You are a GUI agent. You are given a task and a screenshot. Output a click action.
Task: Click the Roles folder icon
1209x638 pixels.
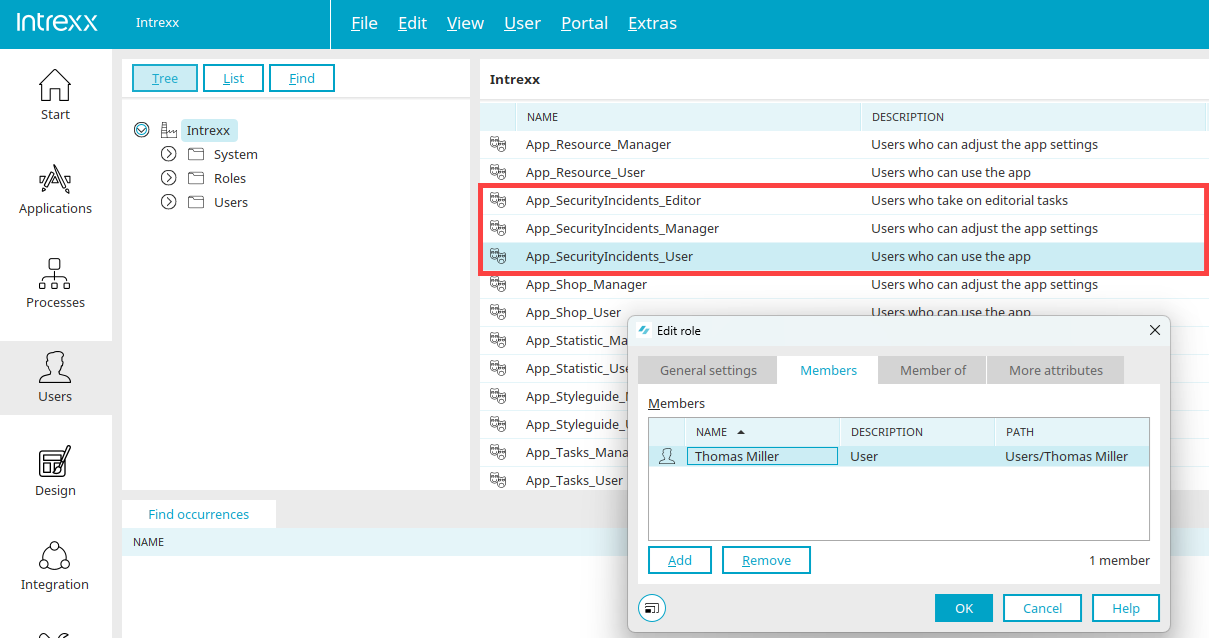195,178
